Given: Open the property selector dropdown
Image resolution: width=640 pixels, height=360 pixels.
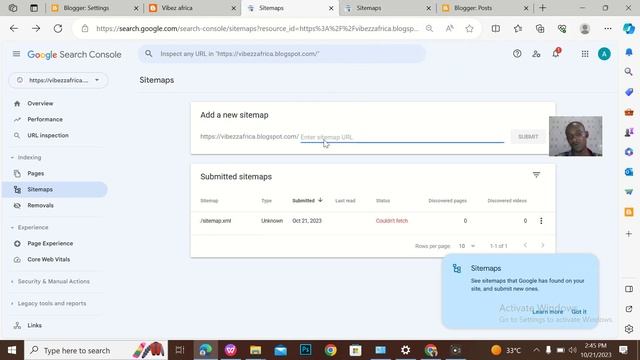Looking at the screenshot, I should tap(58, 80).
